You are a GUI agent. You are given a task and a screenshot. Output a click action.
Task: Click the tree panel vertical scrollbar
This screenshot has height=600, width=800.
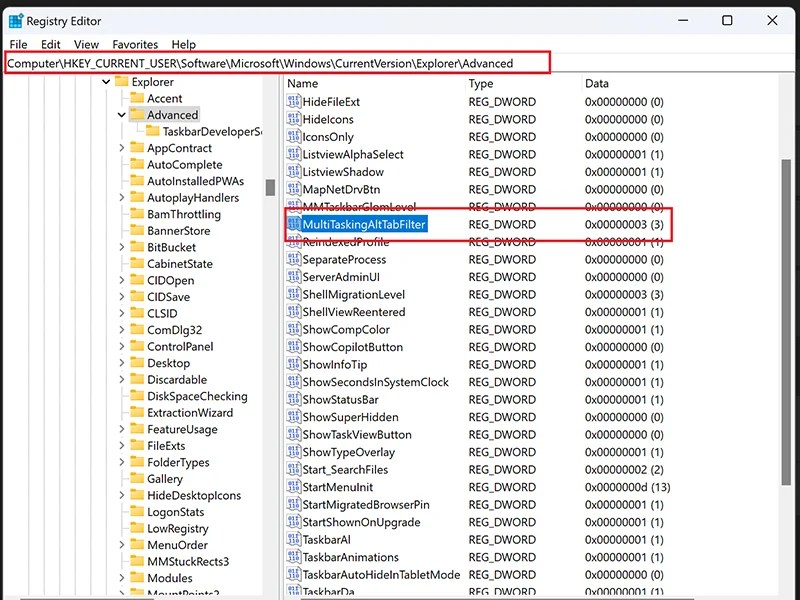(x=271, y=186)
